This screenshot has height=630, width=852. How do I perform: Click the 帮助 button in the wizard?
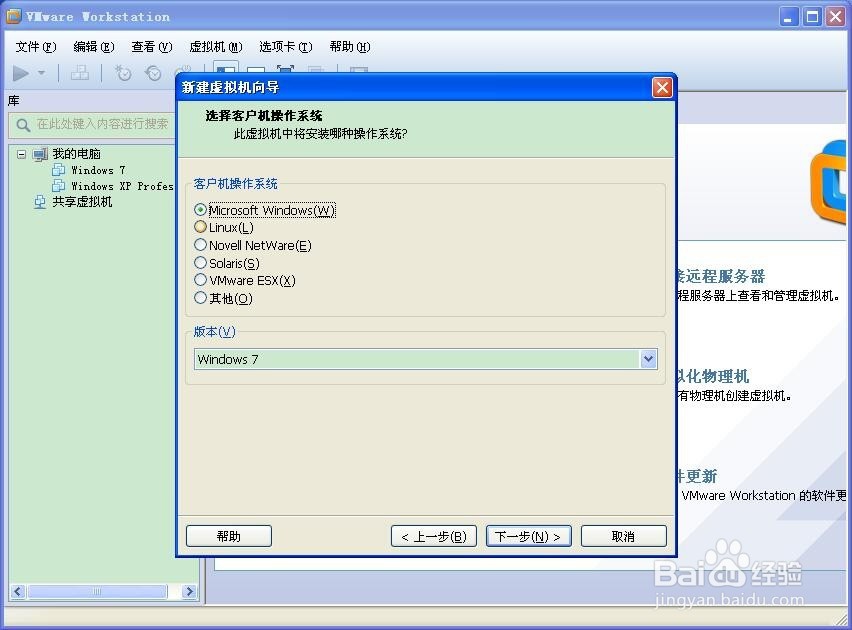[x=229, y=537]
